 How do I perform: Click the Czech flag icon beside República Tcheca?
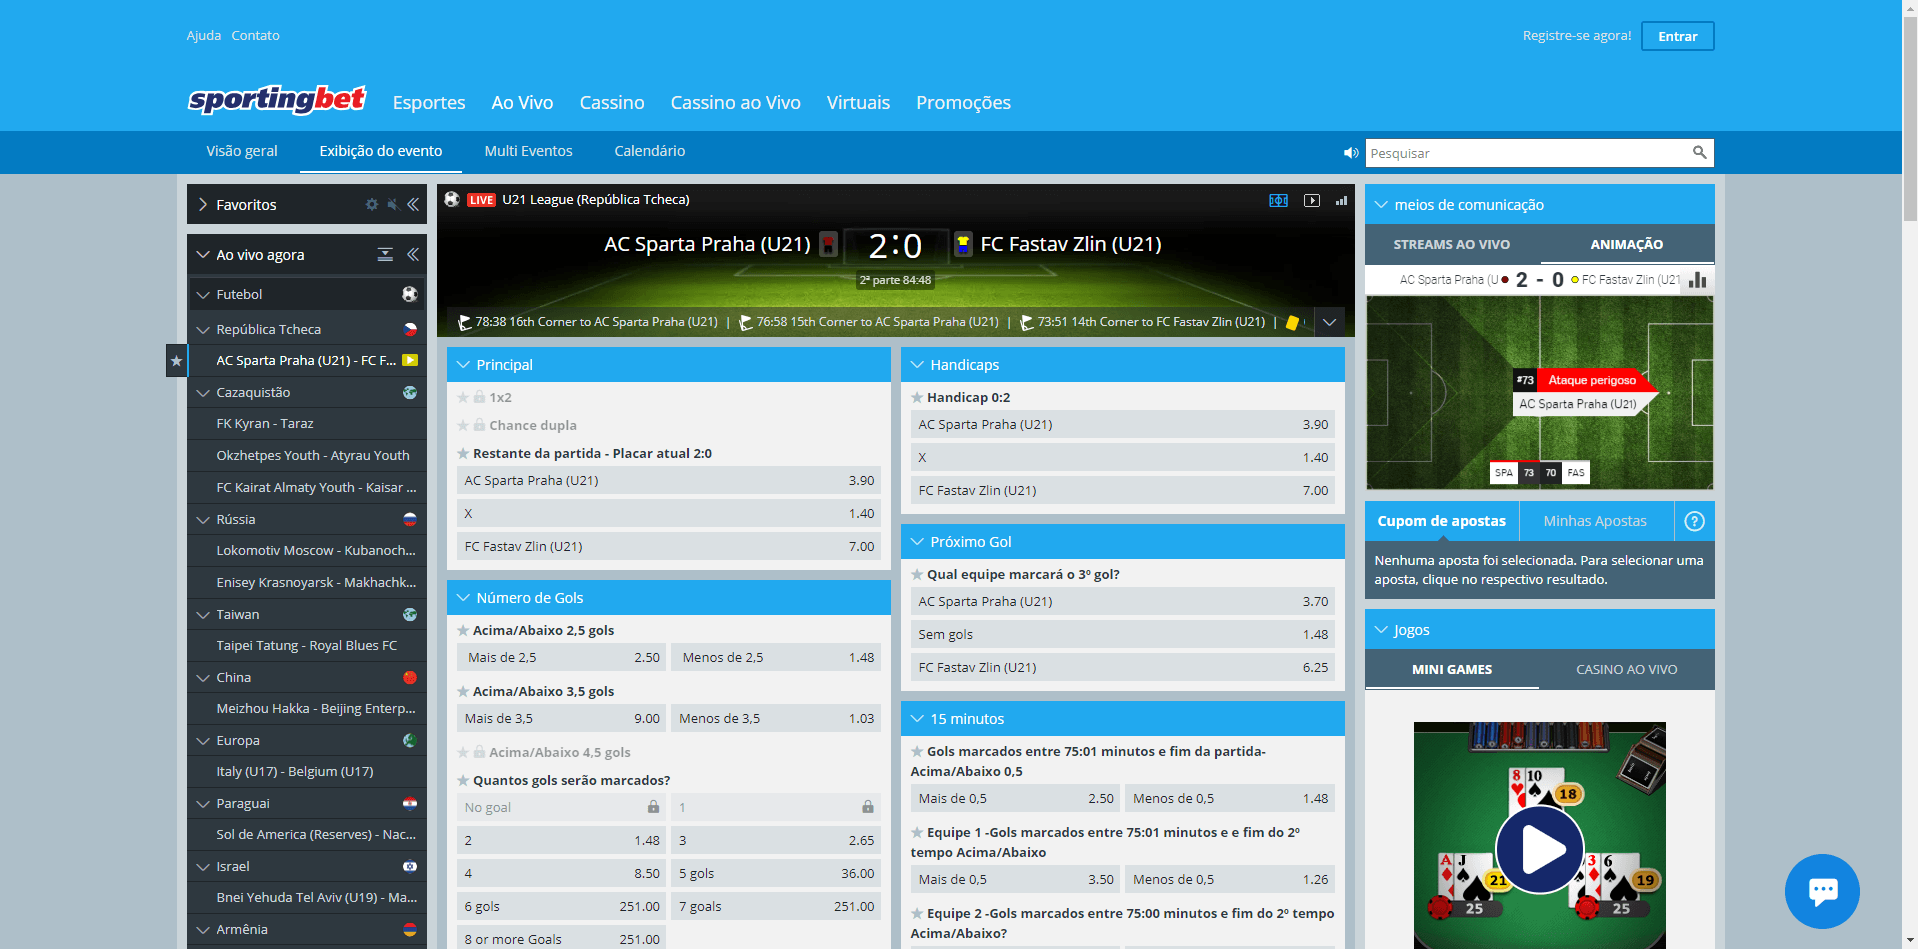click(x=410, y=329)
